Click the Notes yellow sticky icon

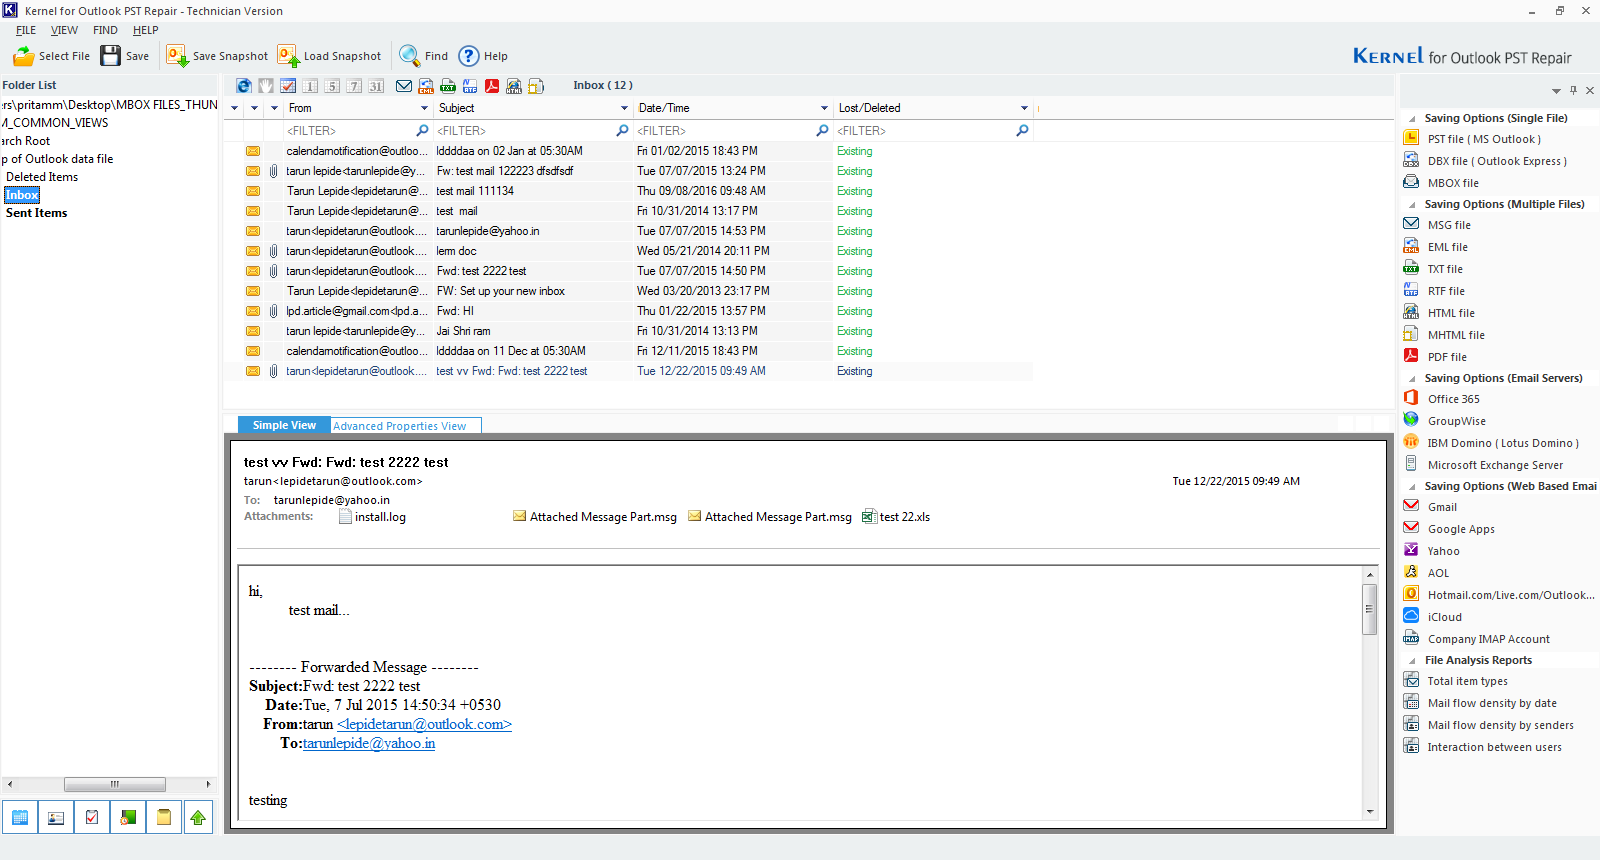click(x=164, y=817)
